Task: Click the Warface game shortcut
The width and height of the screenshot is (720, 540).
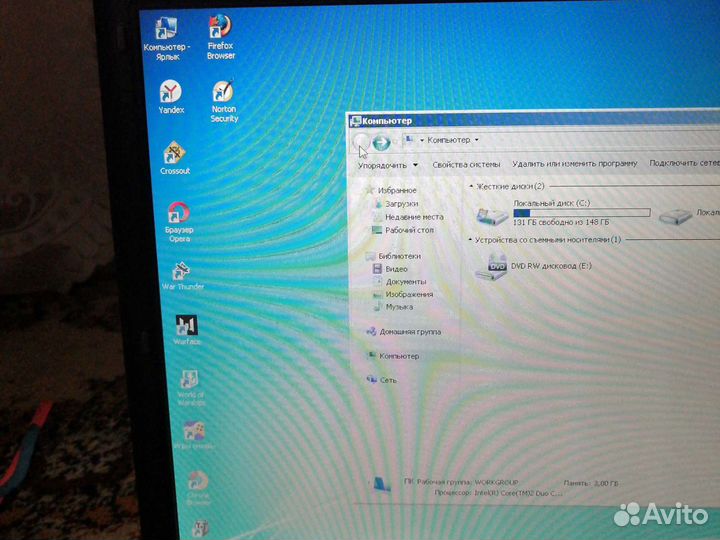Action: coord(186,326)
